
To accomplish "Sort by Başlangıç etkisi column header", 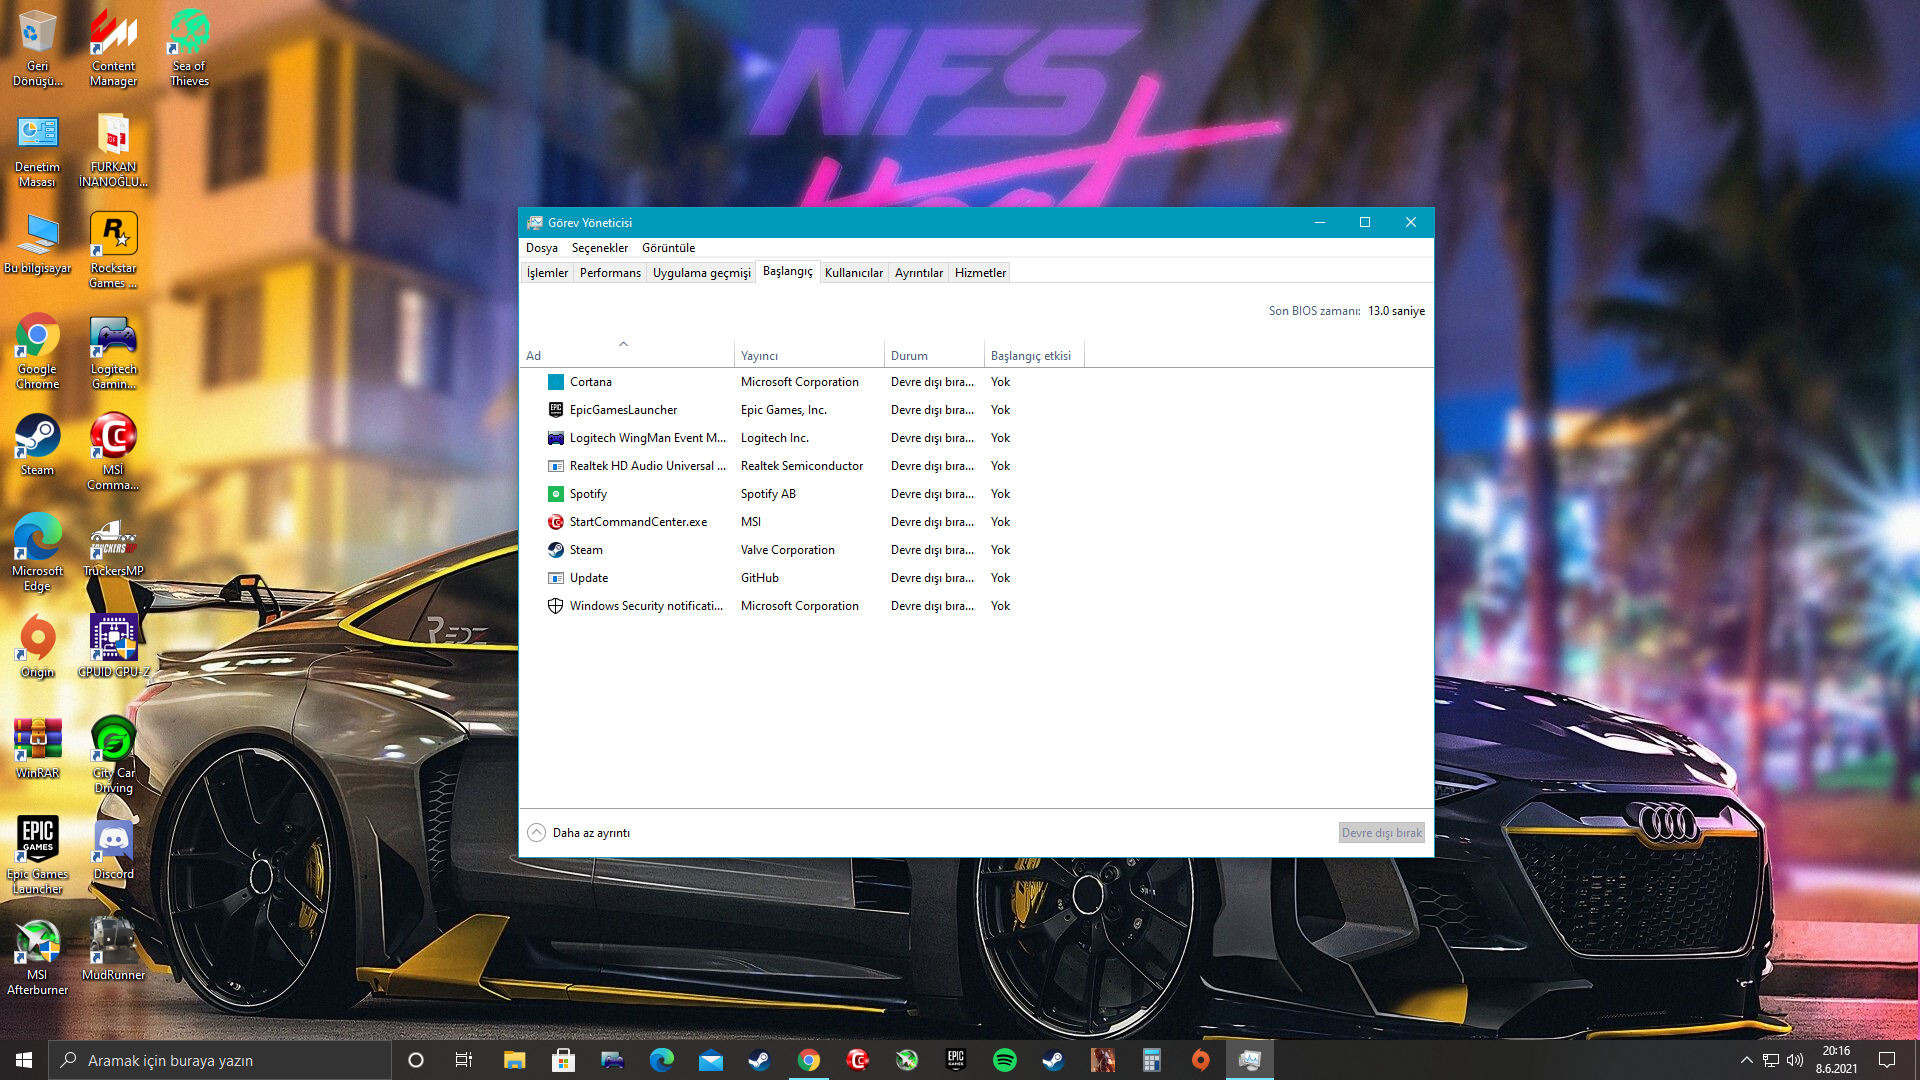I will pos(1030,356).
